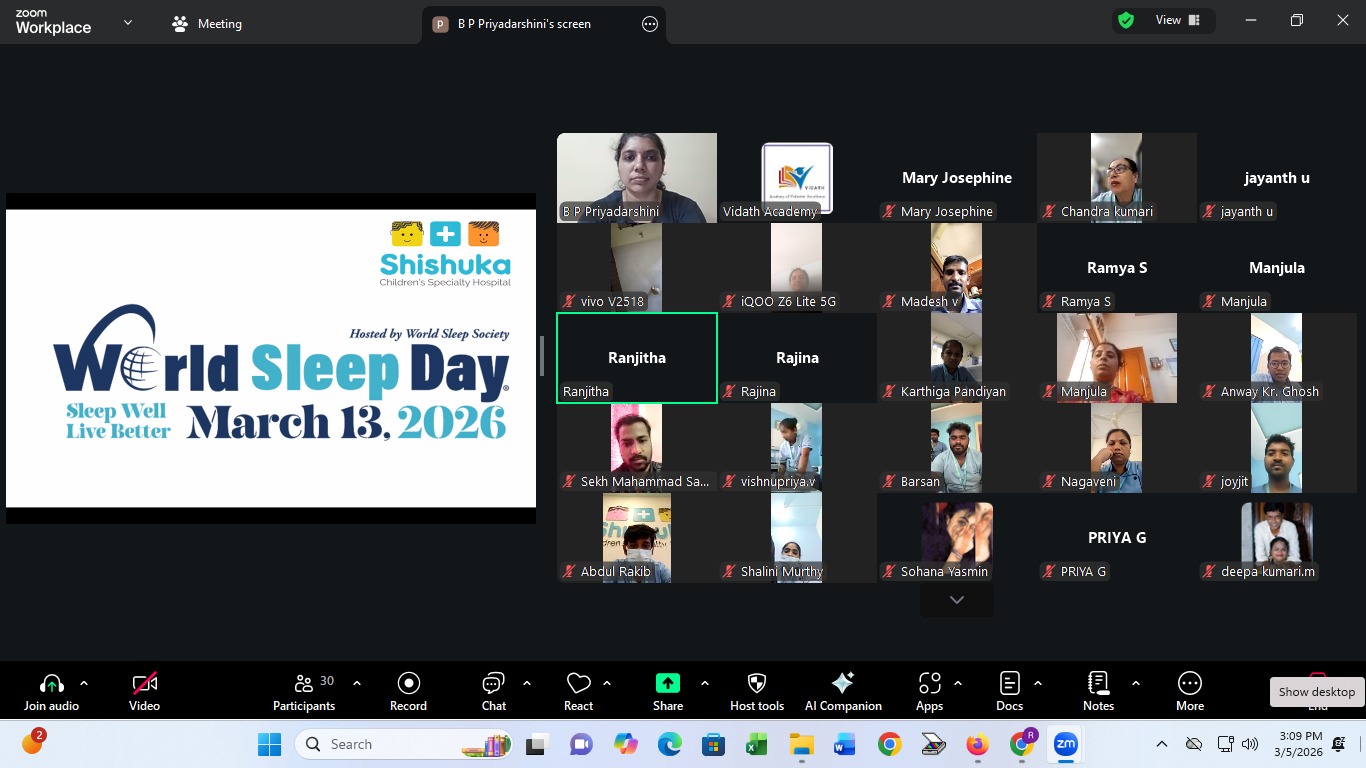Viewport: 1366px width, 768px height.
Task: Click the Record button
Action: 408,691
